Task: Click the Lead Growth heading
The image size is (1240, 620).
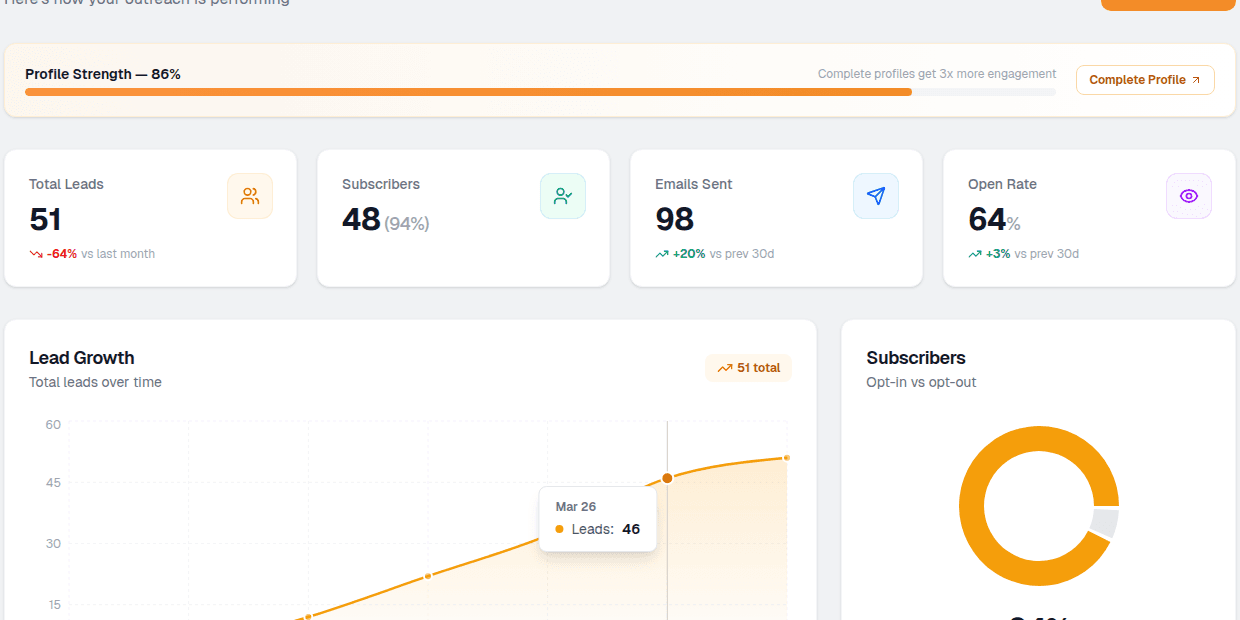Action: click(x=82, y=358)
